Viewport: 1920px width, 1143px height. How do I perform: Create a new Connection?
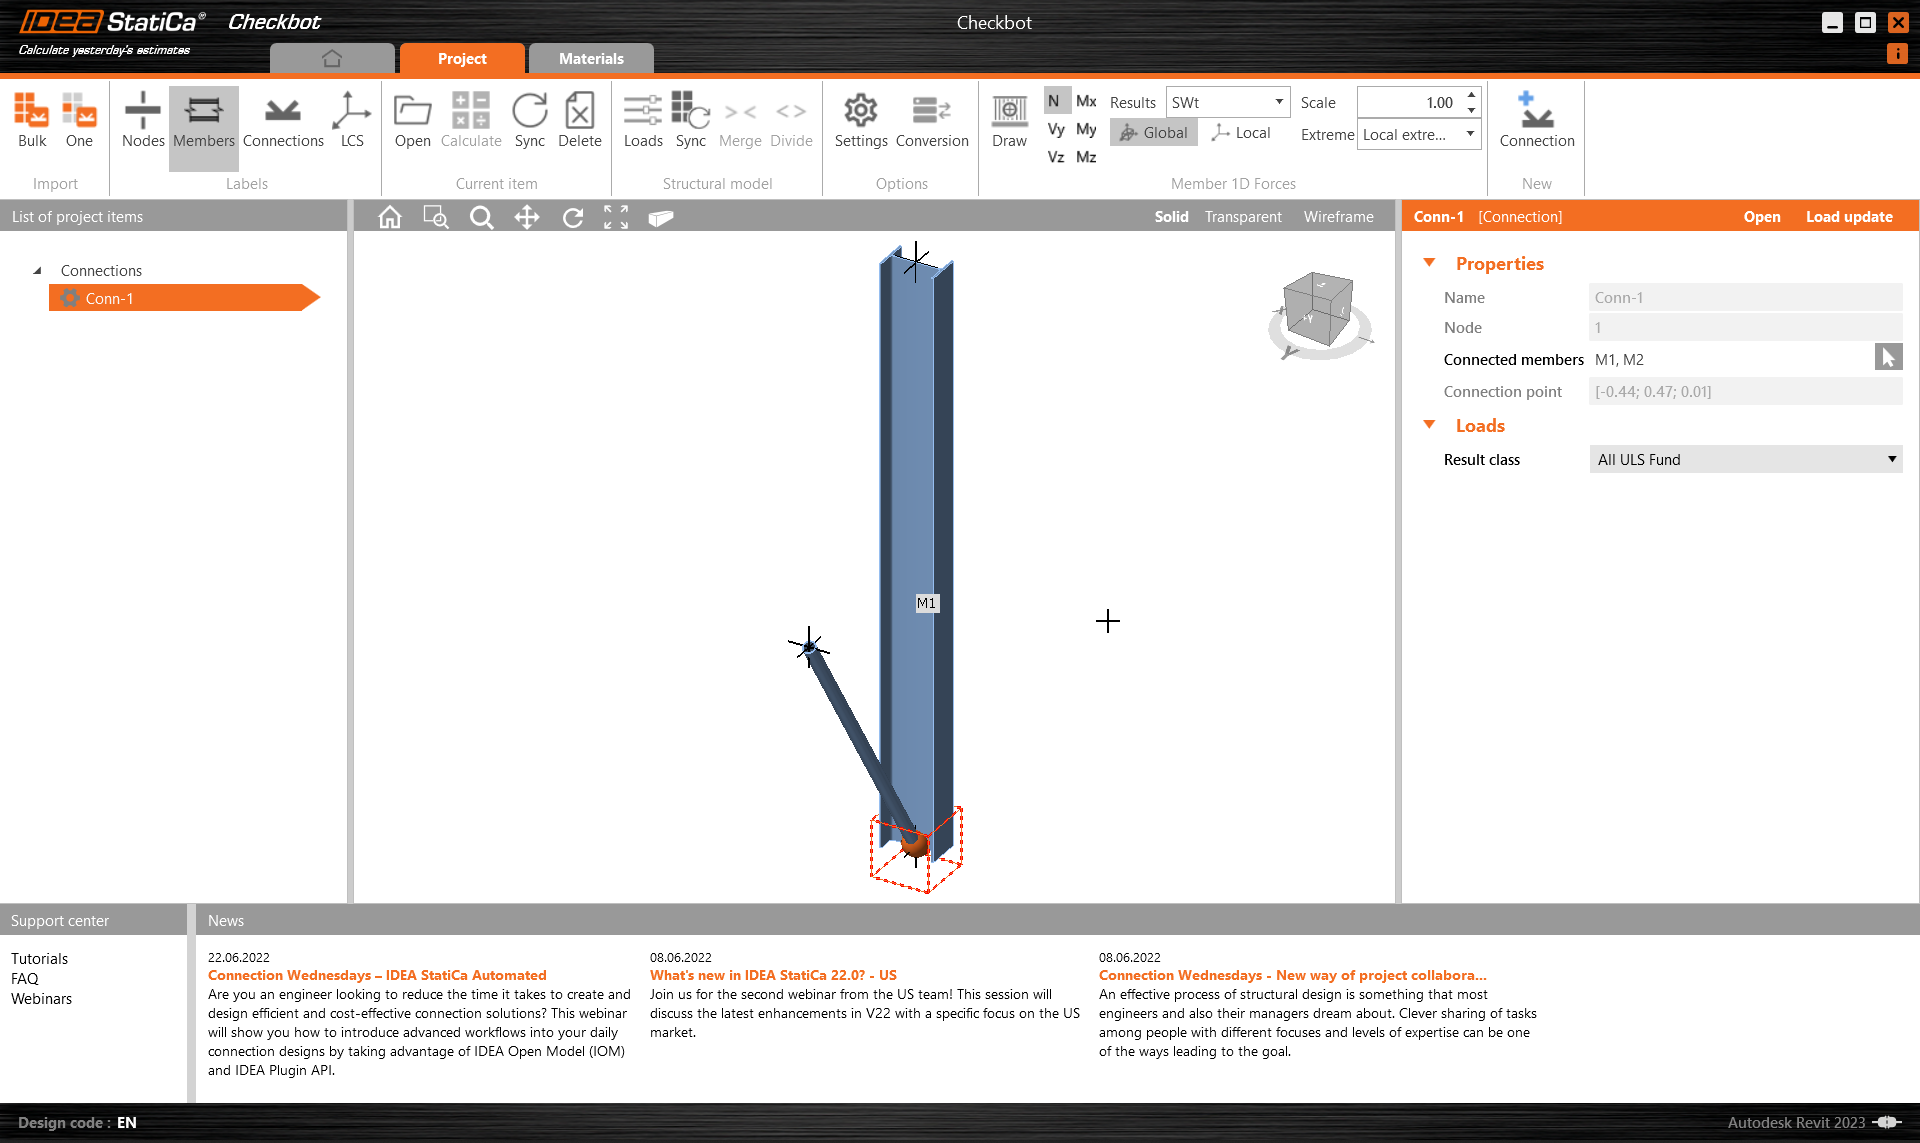[1536, 122]
